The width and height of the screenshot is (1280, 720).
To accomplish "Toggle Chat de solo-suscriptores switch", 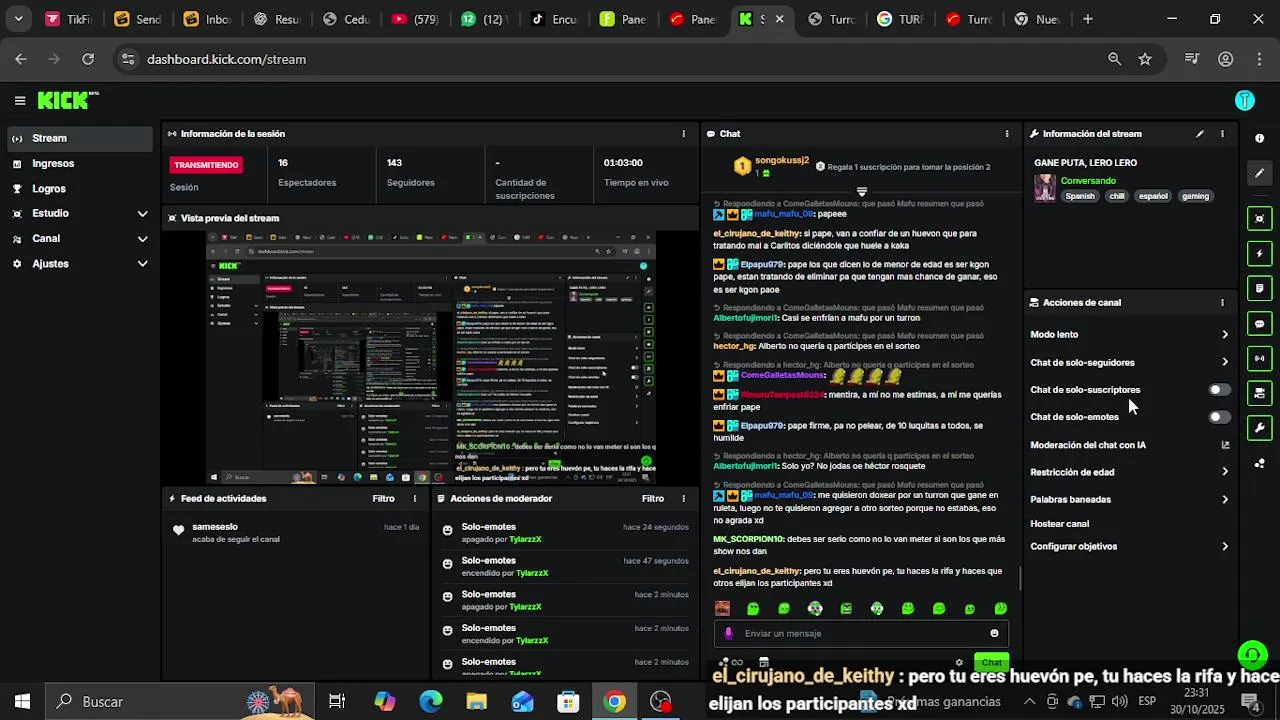I will 1219,390.
